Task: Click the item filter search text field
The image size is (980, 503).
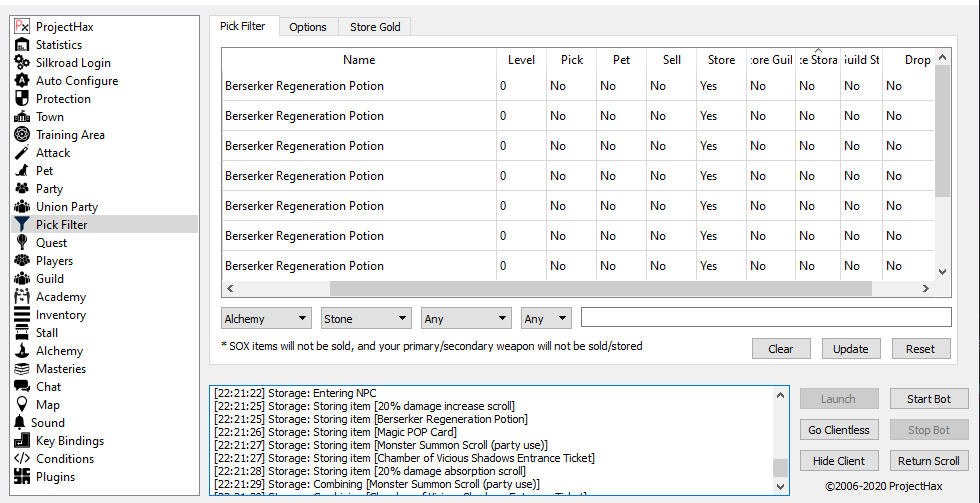Action: (x=765, y=318)
